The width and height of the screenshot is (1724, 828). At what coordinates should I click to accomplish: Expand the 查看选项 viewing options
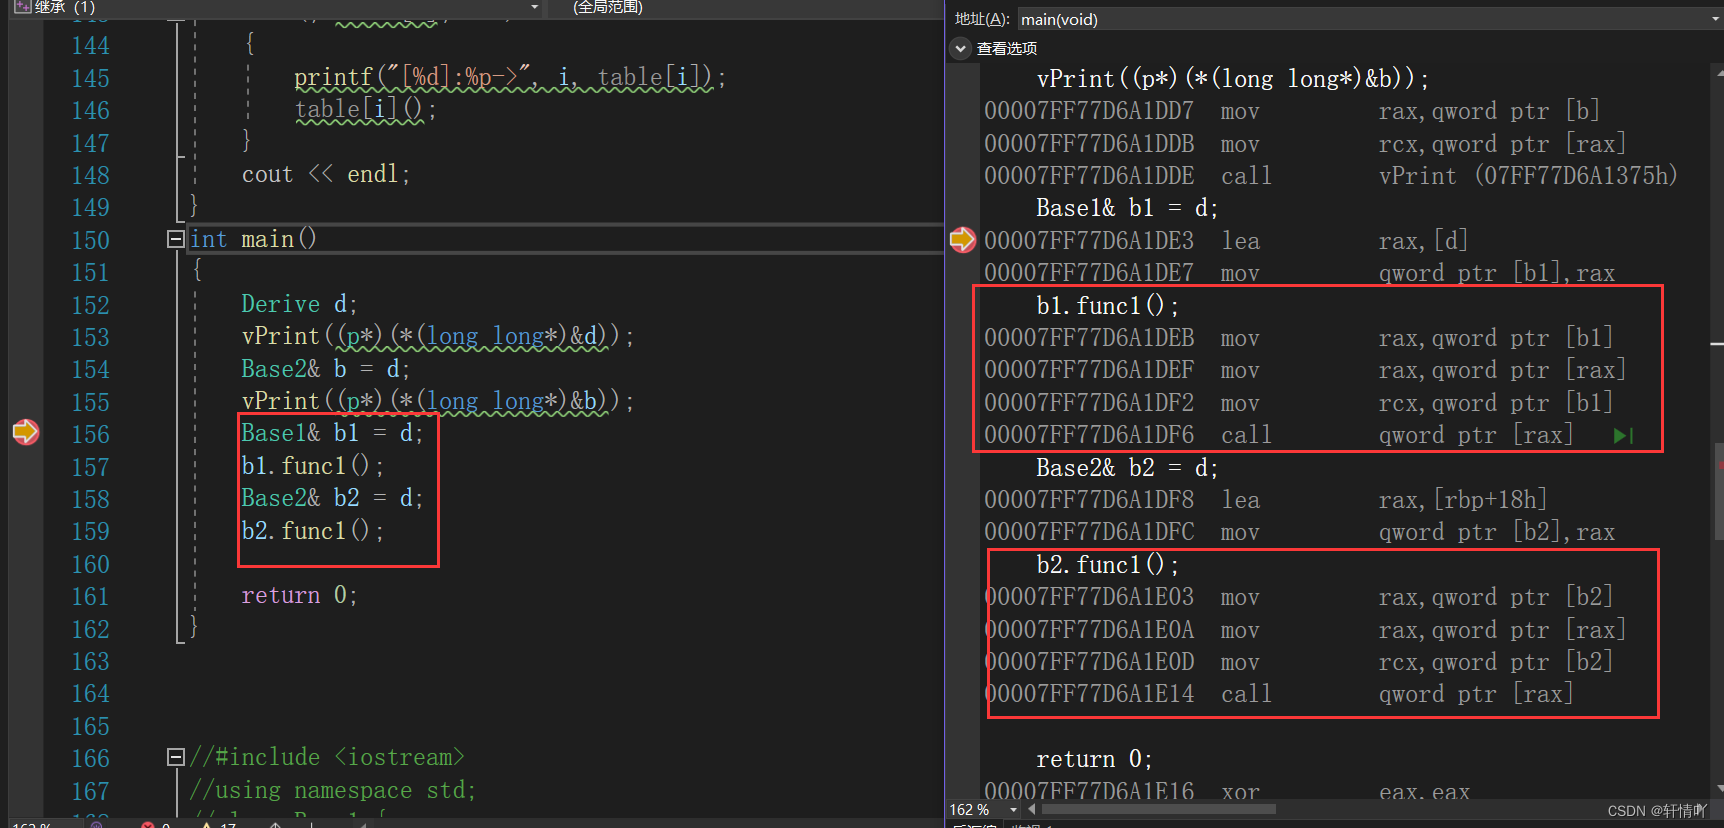click(x=961, y=48)
